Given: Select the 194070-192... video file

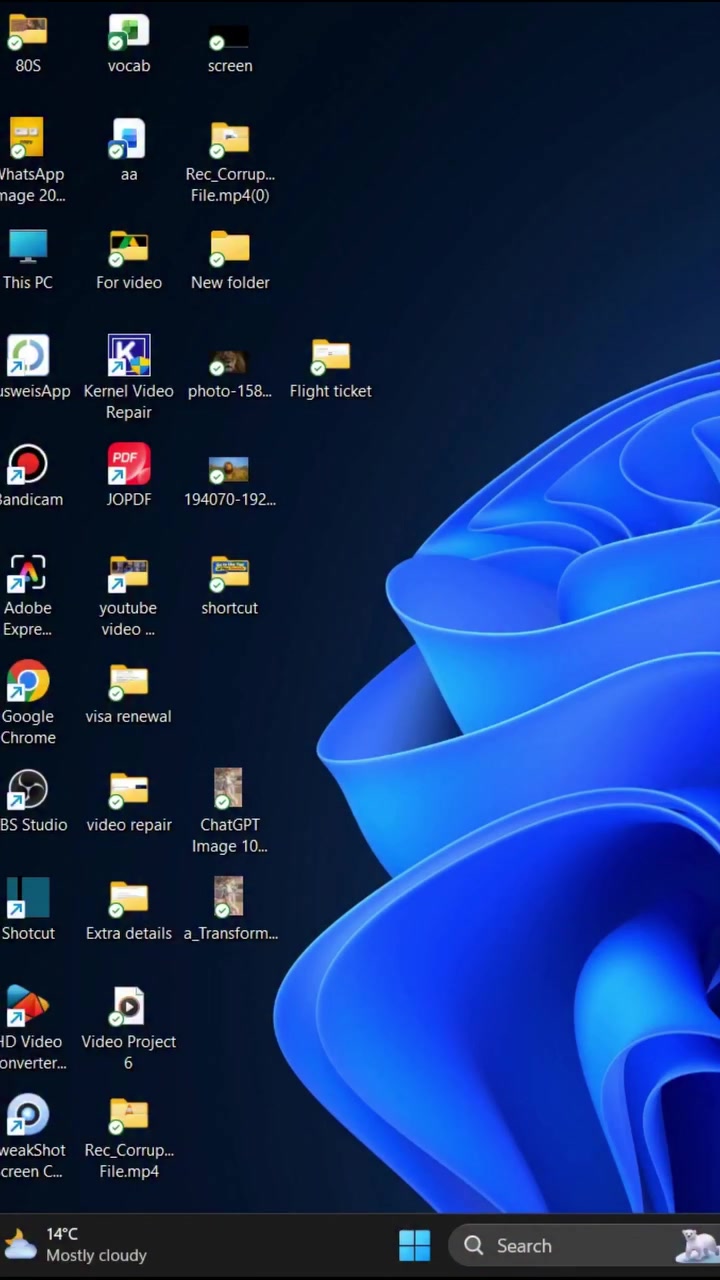Looking at the screenshot, I should (x=229, y=469).
